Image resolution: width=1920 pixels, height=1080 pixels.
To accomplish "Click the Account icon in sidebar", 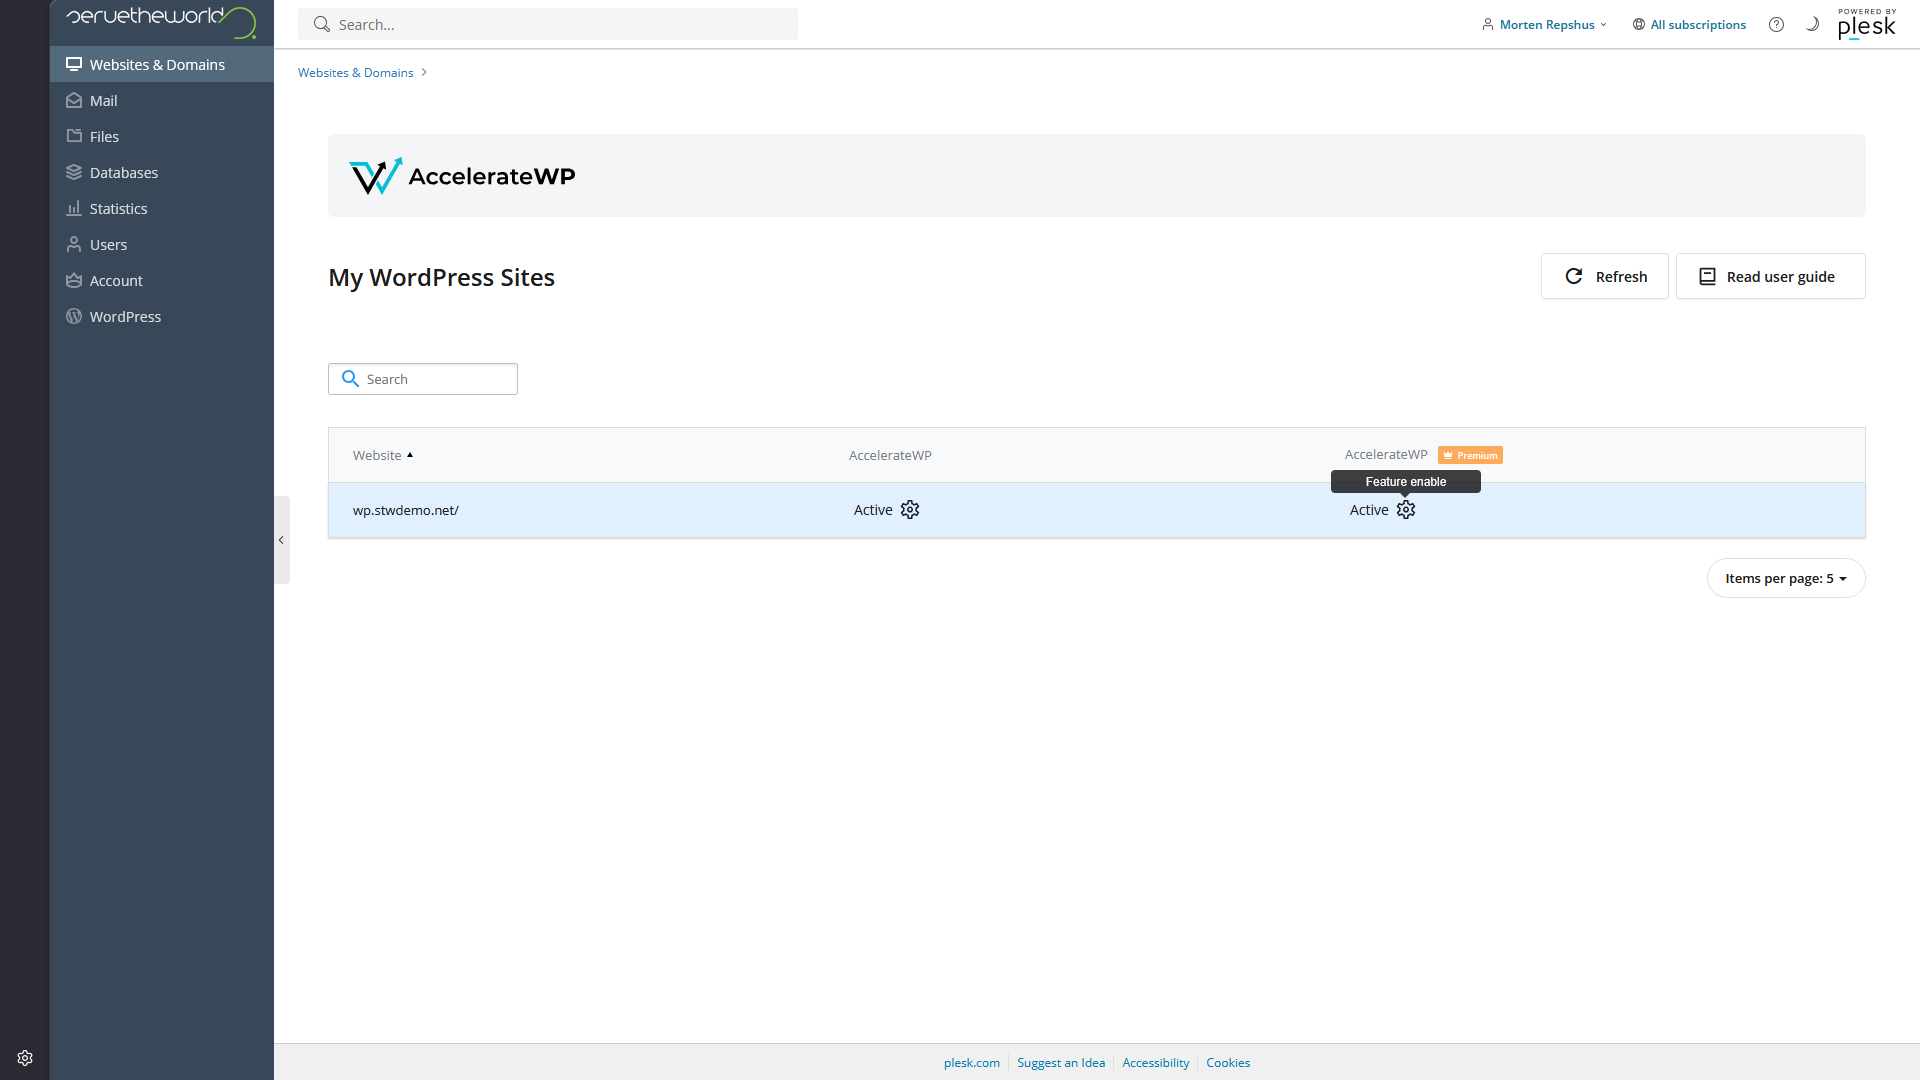I will [74, 280].
